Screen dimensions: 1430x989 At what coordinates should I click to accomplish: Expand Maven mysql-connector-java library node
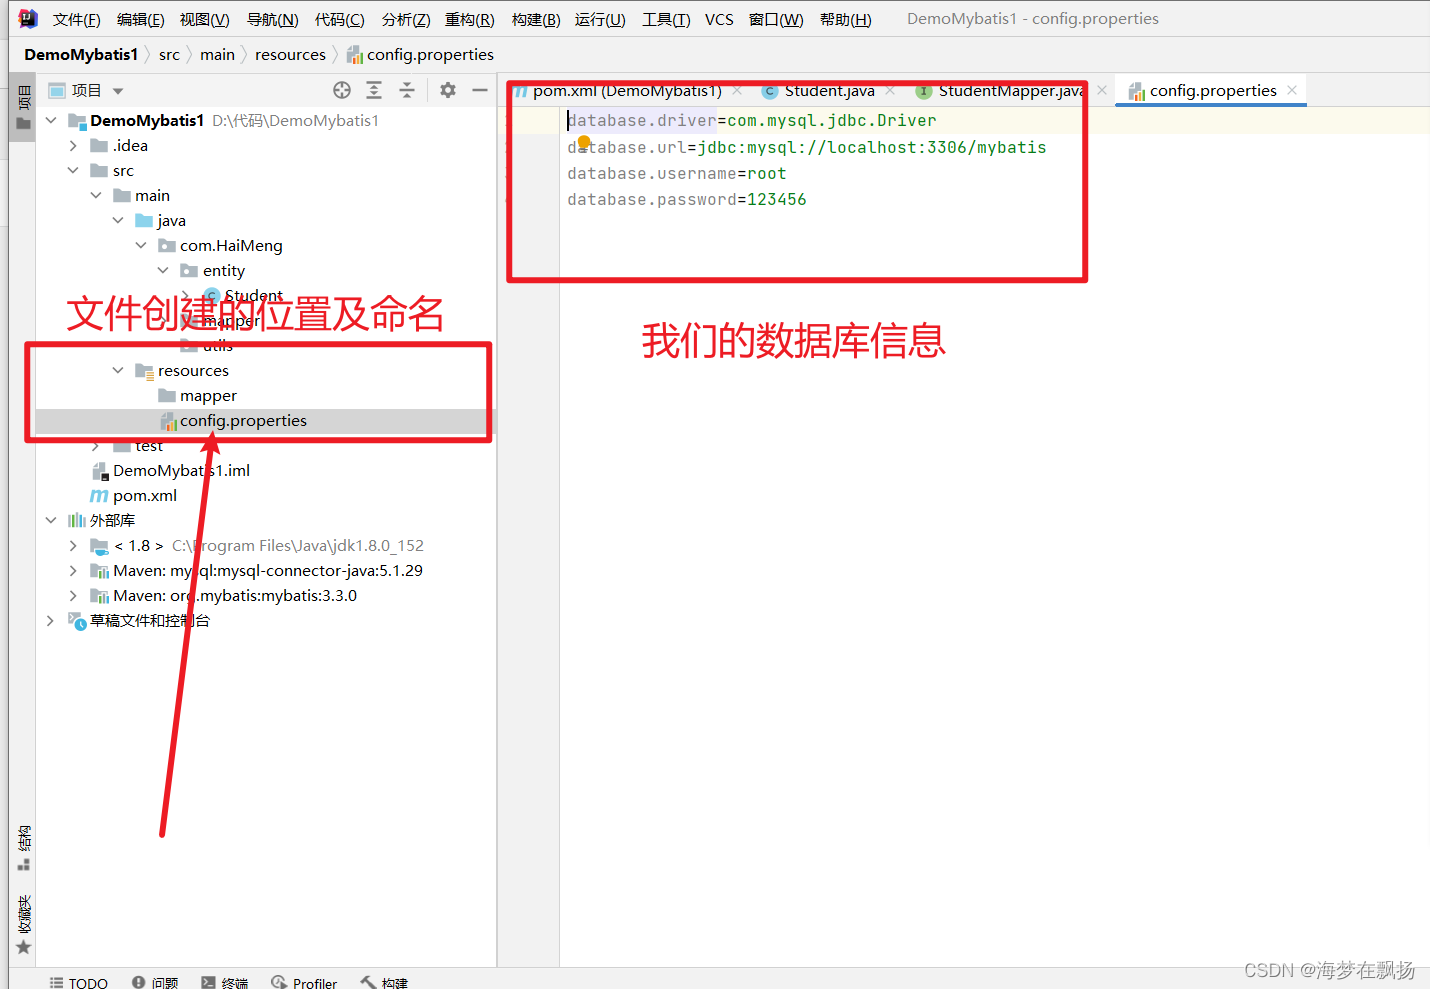click(x=73, y=570)
